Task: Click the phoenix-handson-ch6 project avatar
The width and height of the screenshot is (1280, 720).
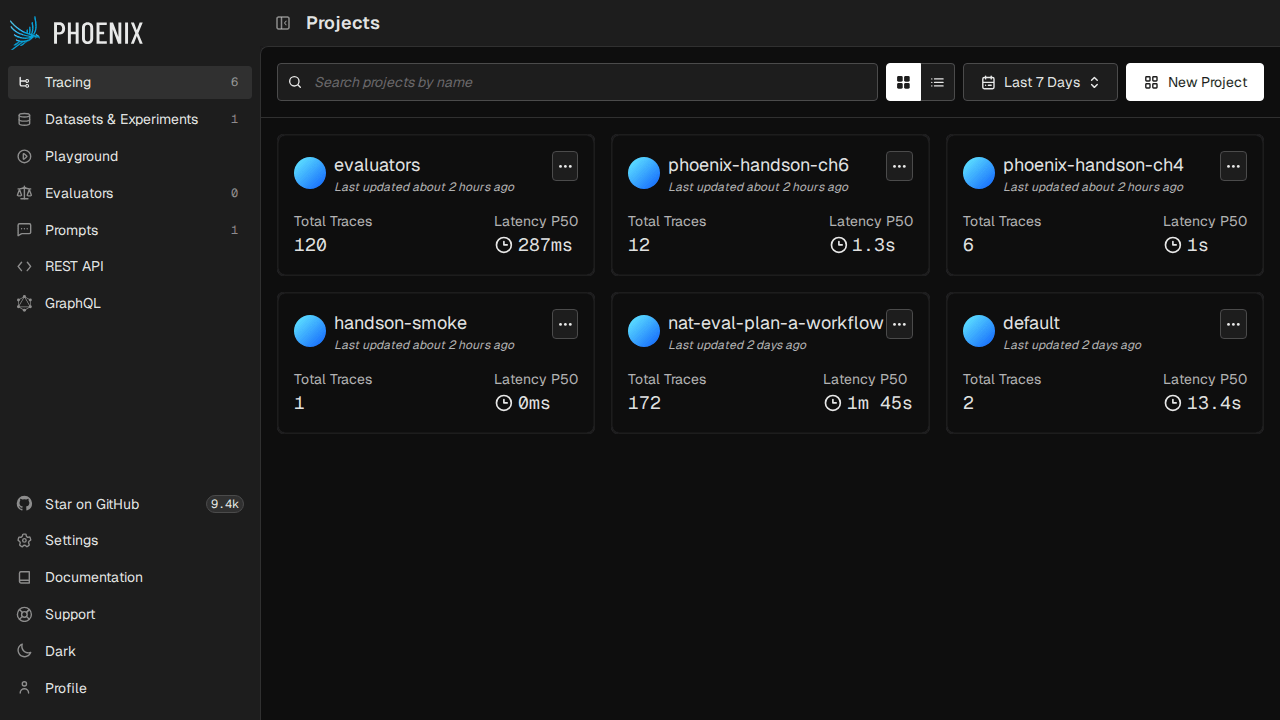Action: coord(644,173)
